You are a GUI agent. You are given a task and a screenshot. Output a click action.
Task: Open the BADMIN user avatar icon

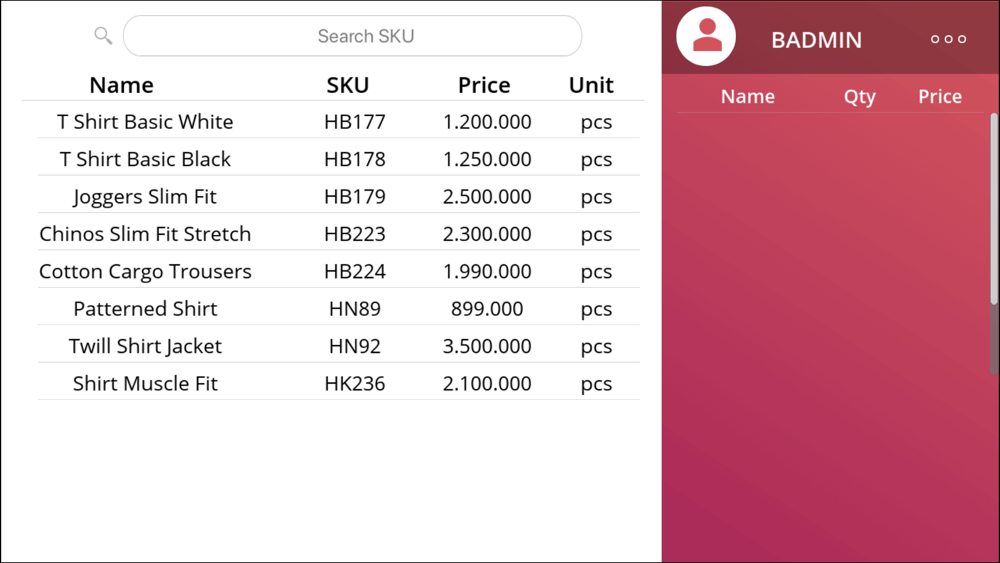tap(706, 36)
